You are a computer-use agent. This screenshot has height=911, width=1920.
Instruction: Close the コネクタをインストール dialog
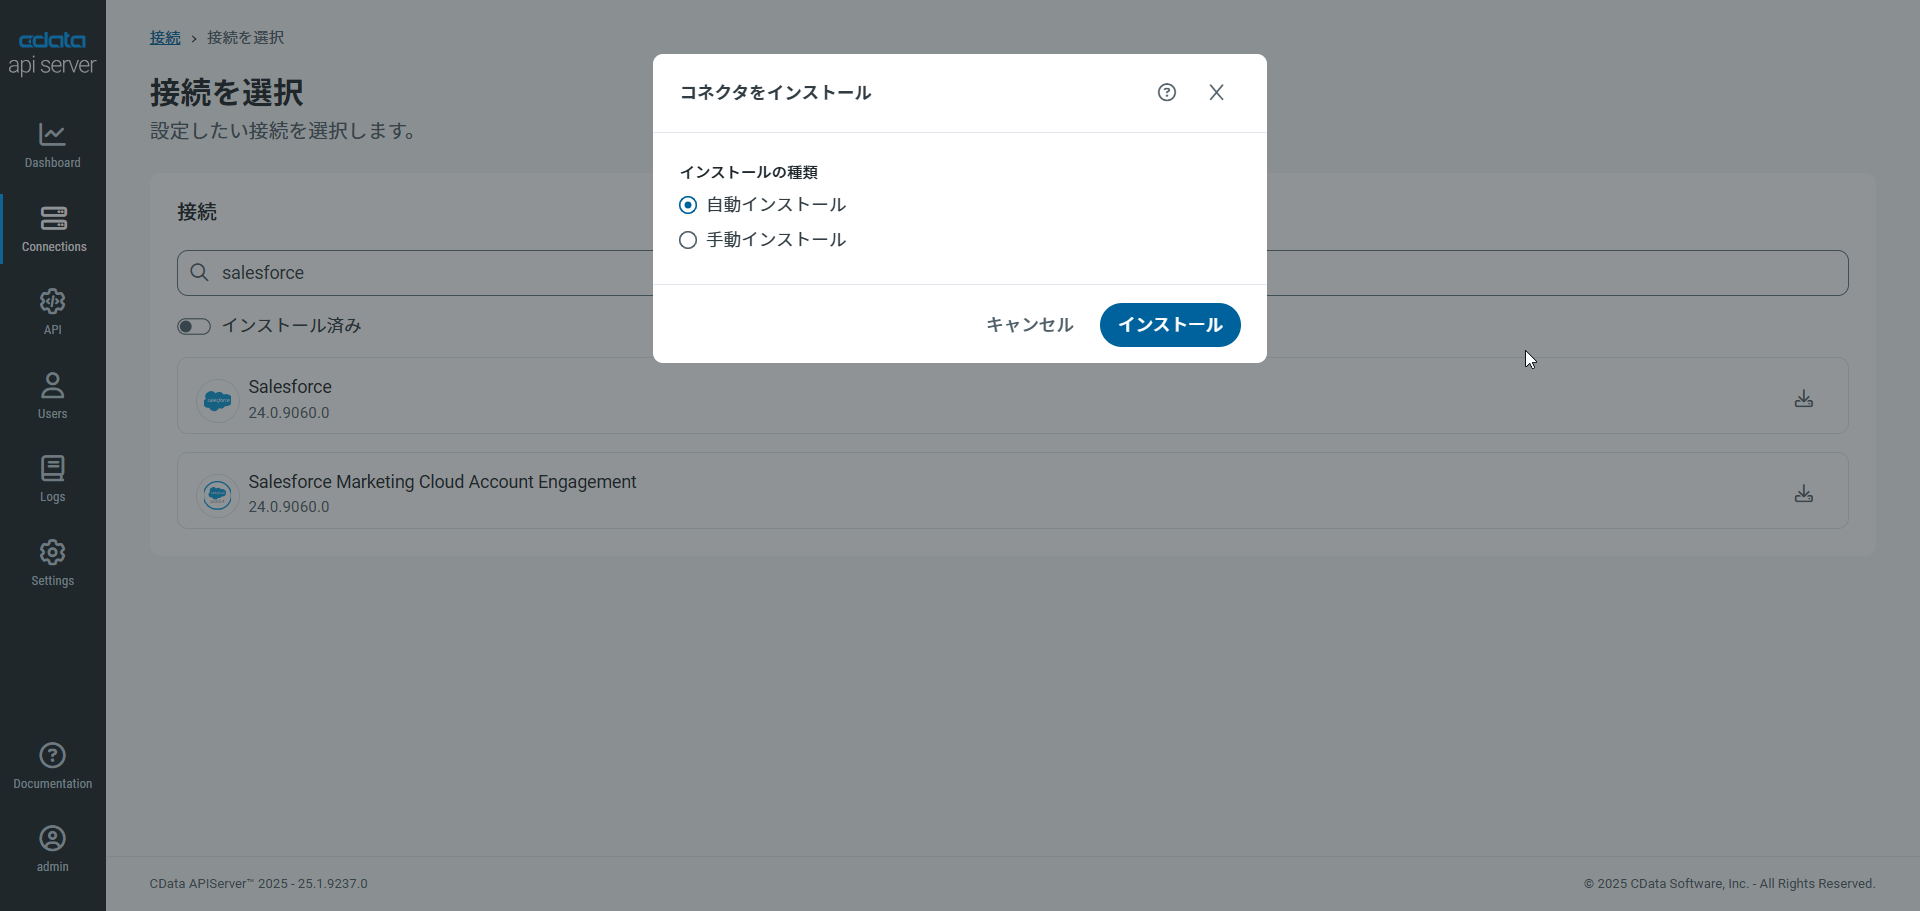(x=1216, y=92)
